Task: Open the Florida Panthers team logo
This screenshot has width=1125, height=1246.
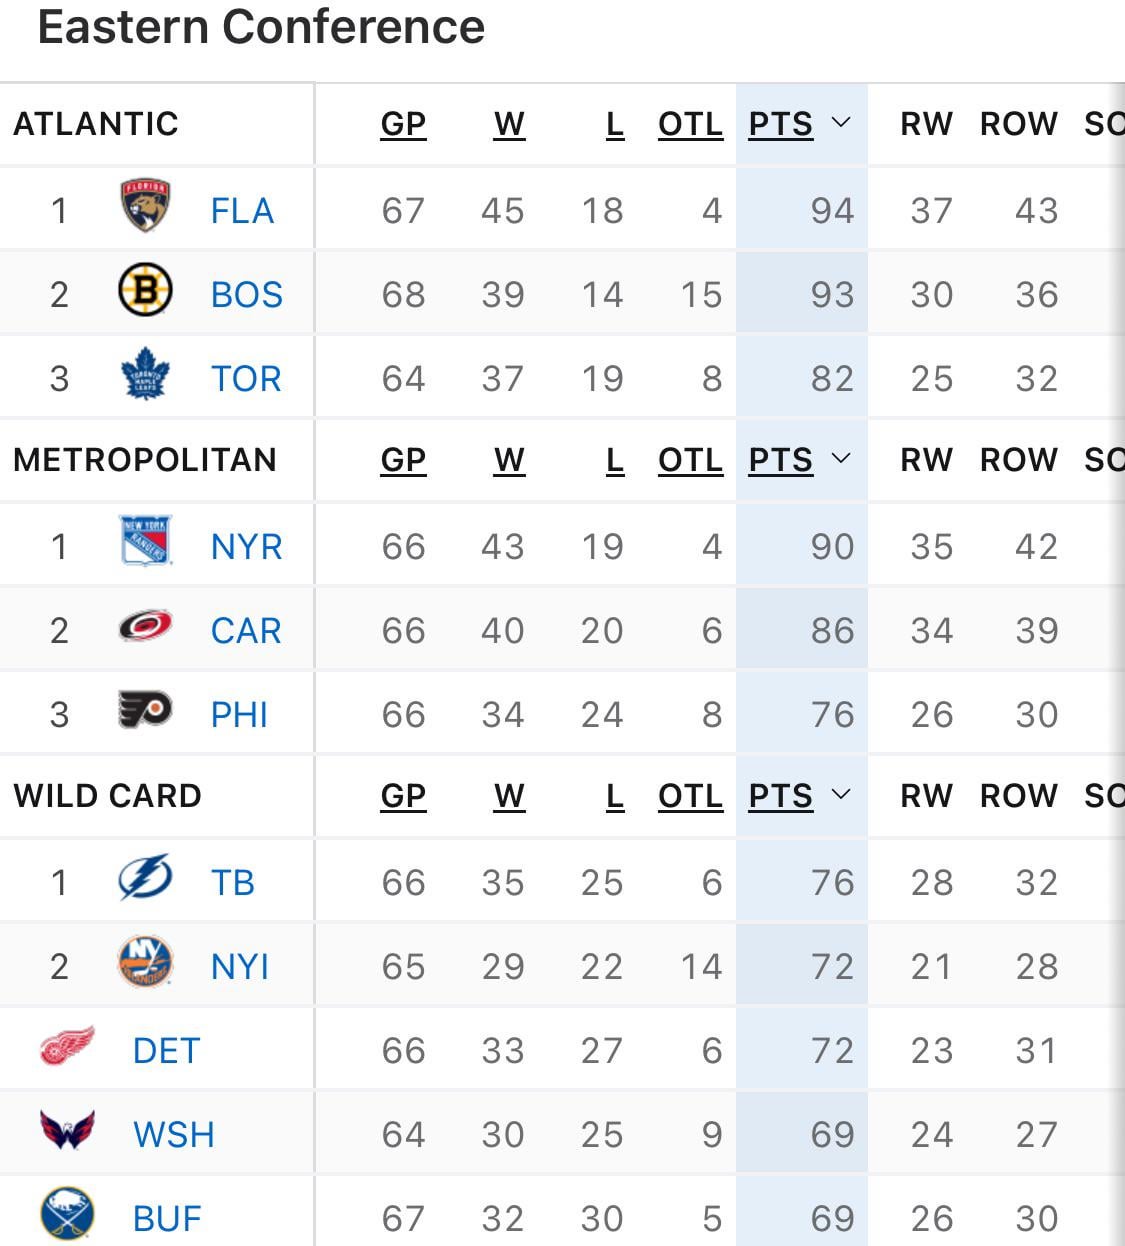Action: [145, 207]
